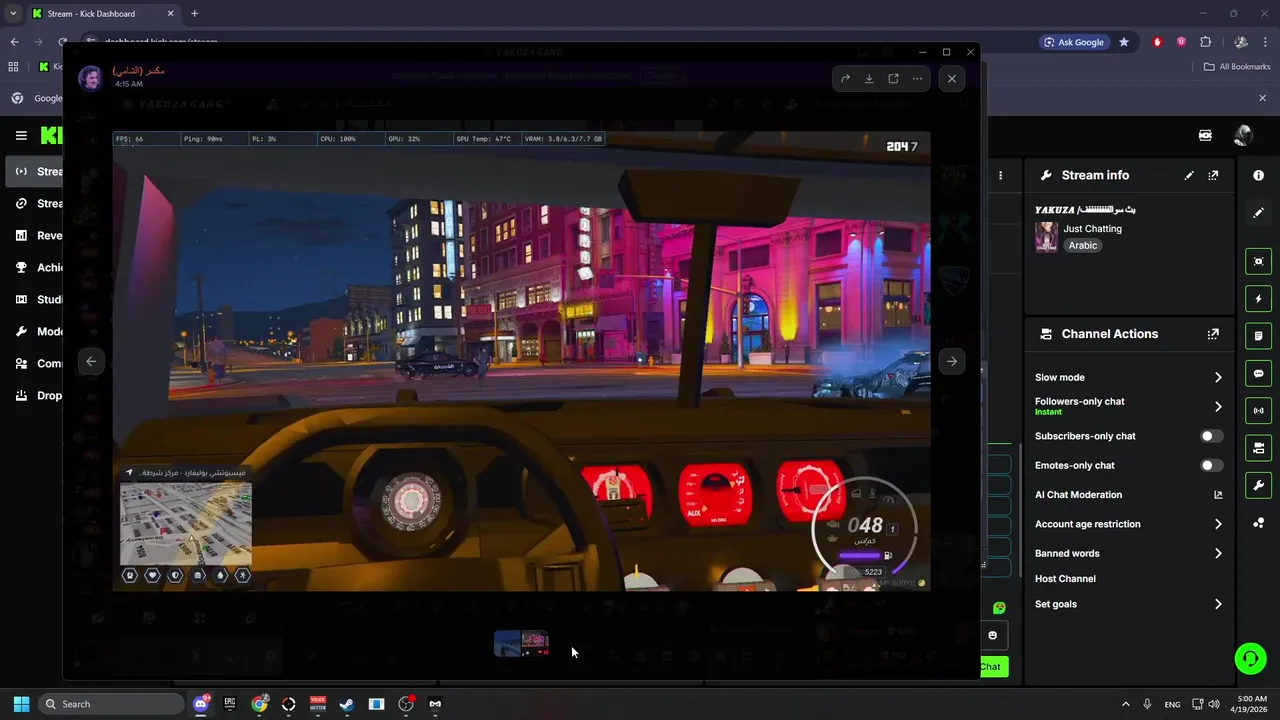The image size is (1280, 720).
Task: Open the emoji picker in chat
Action: coord(992,635)
